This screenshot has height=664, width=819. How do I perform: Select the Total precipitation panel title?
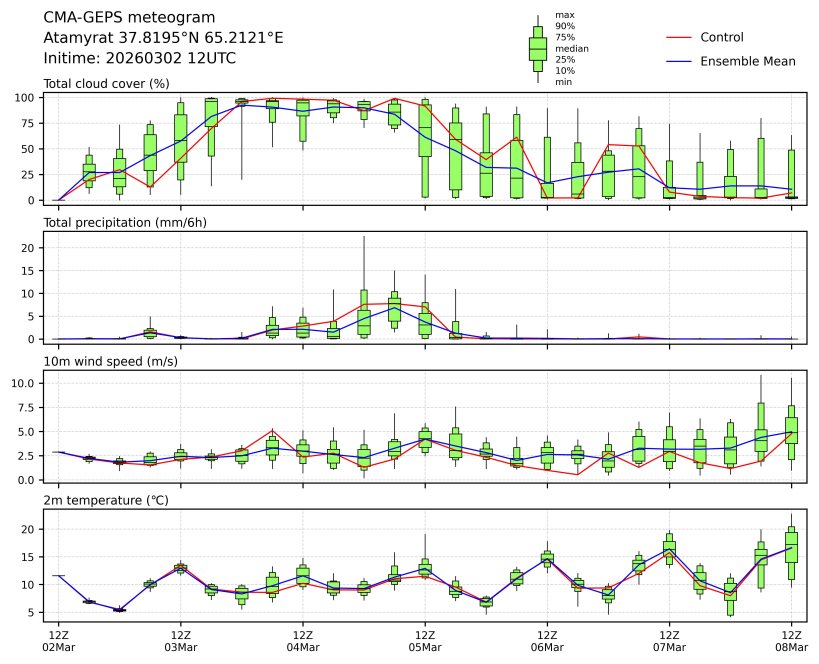tap(125, 222)
